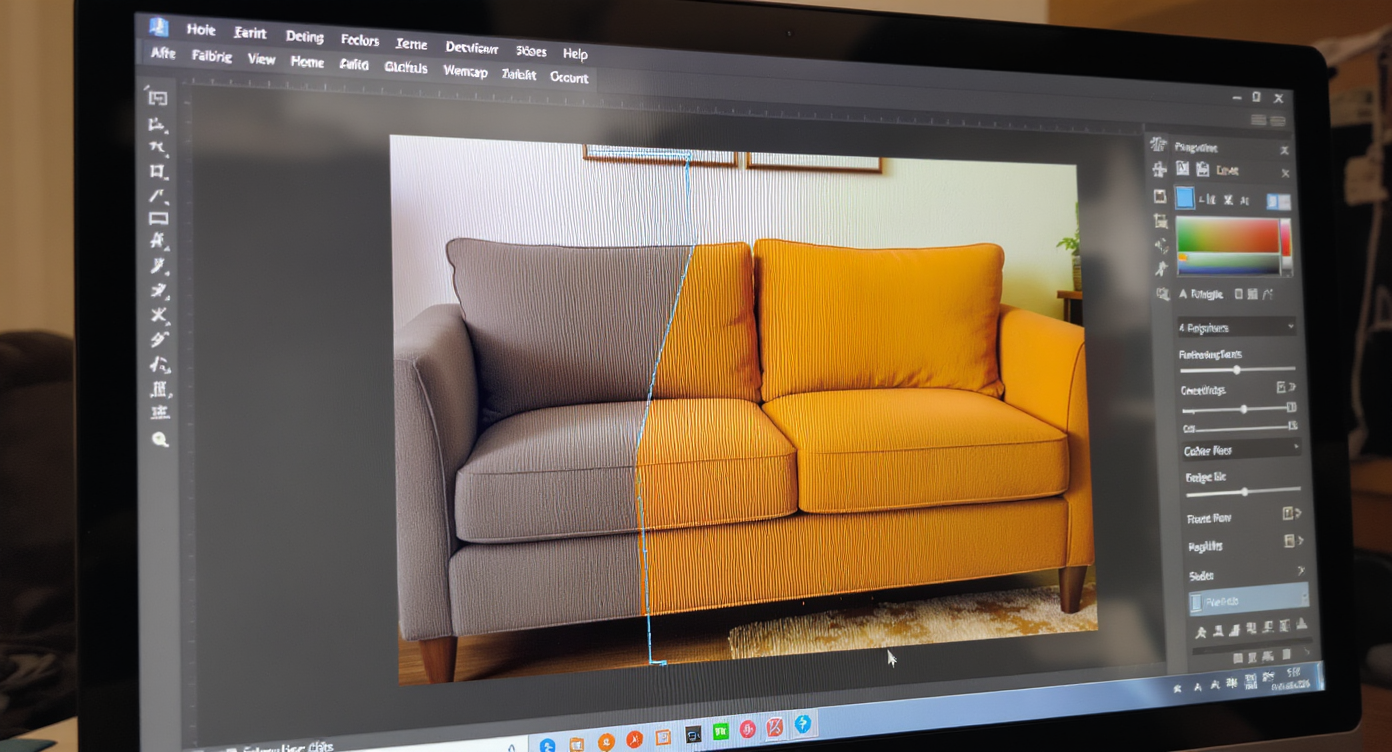Toggle the blue layer thumbnail swatch
Viewport: 1392px width, 752px height.
[1184, 198]
